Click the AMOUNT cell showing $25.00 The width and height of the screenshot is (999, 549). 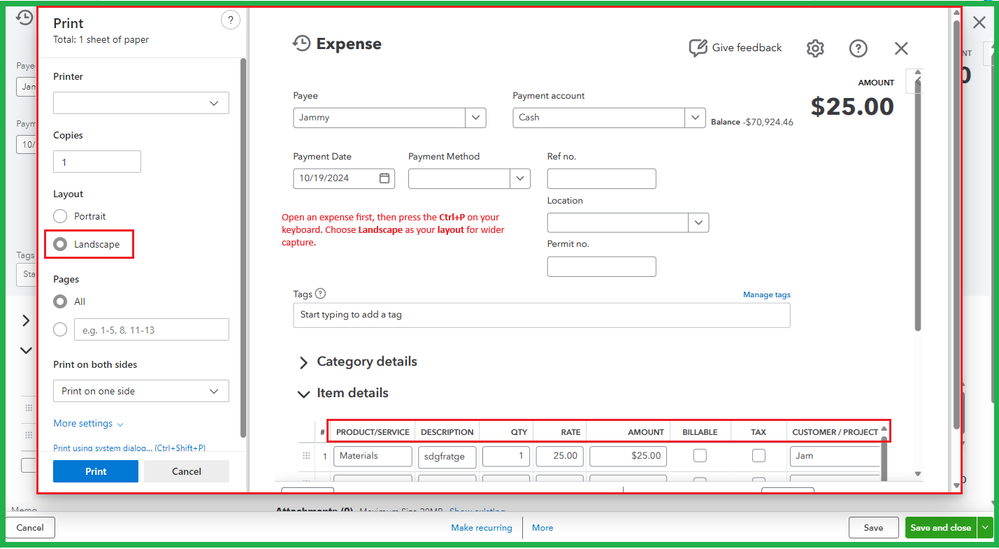628,457
